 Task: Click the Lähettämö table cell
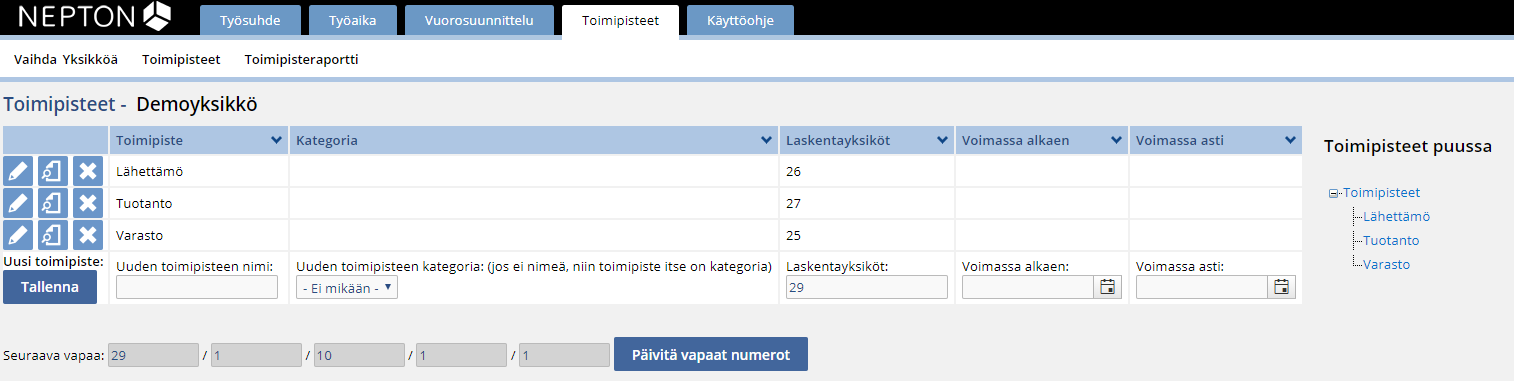(199, 171)
